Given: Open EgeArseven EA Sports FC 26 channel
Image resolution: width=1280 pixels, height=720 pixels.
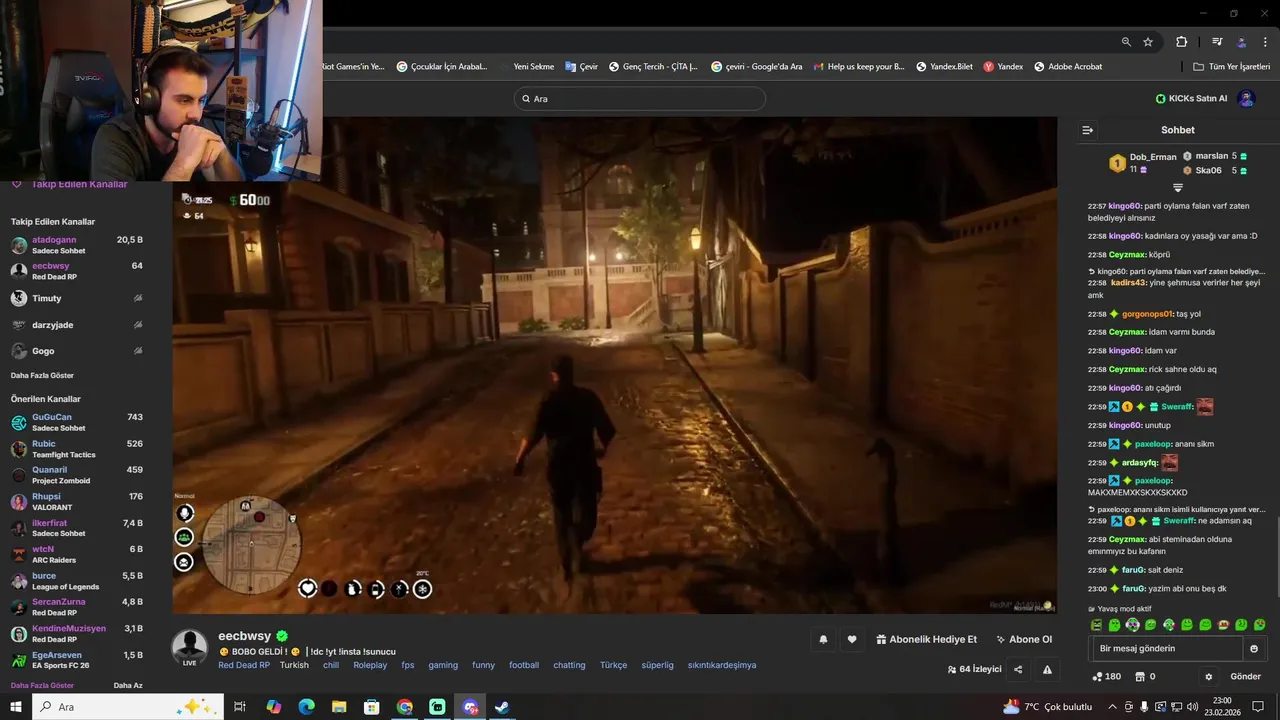Looking at the screenshot, I should [76, 660].
